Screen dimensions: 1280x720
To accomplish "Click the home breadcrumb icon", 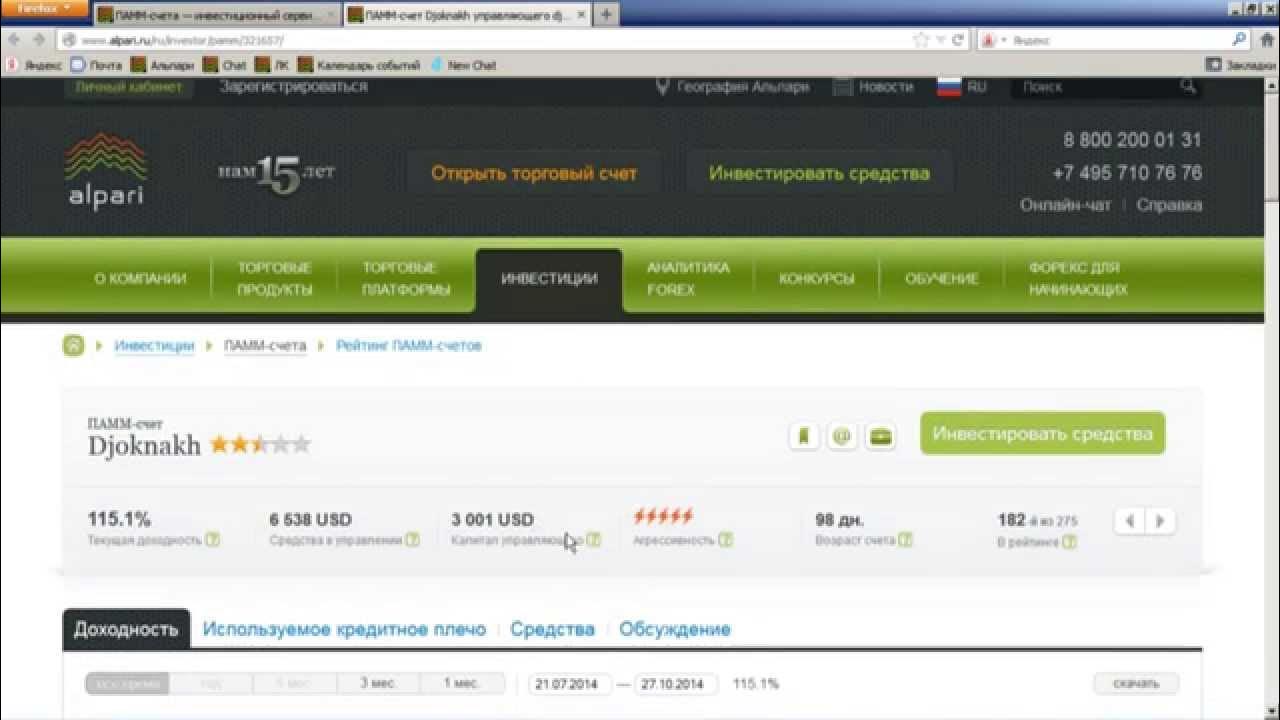I will [73, 346].
